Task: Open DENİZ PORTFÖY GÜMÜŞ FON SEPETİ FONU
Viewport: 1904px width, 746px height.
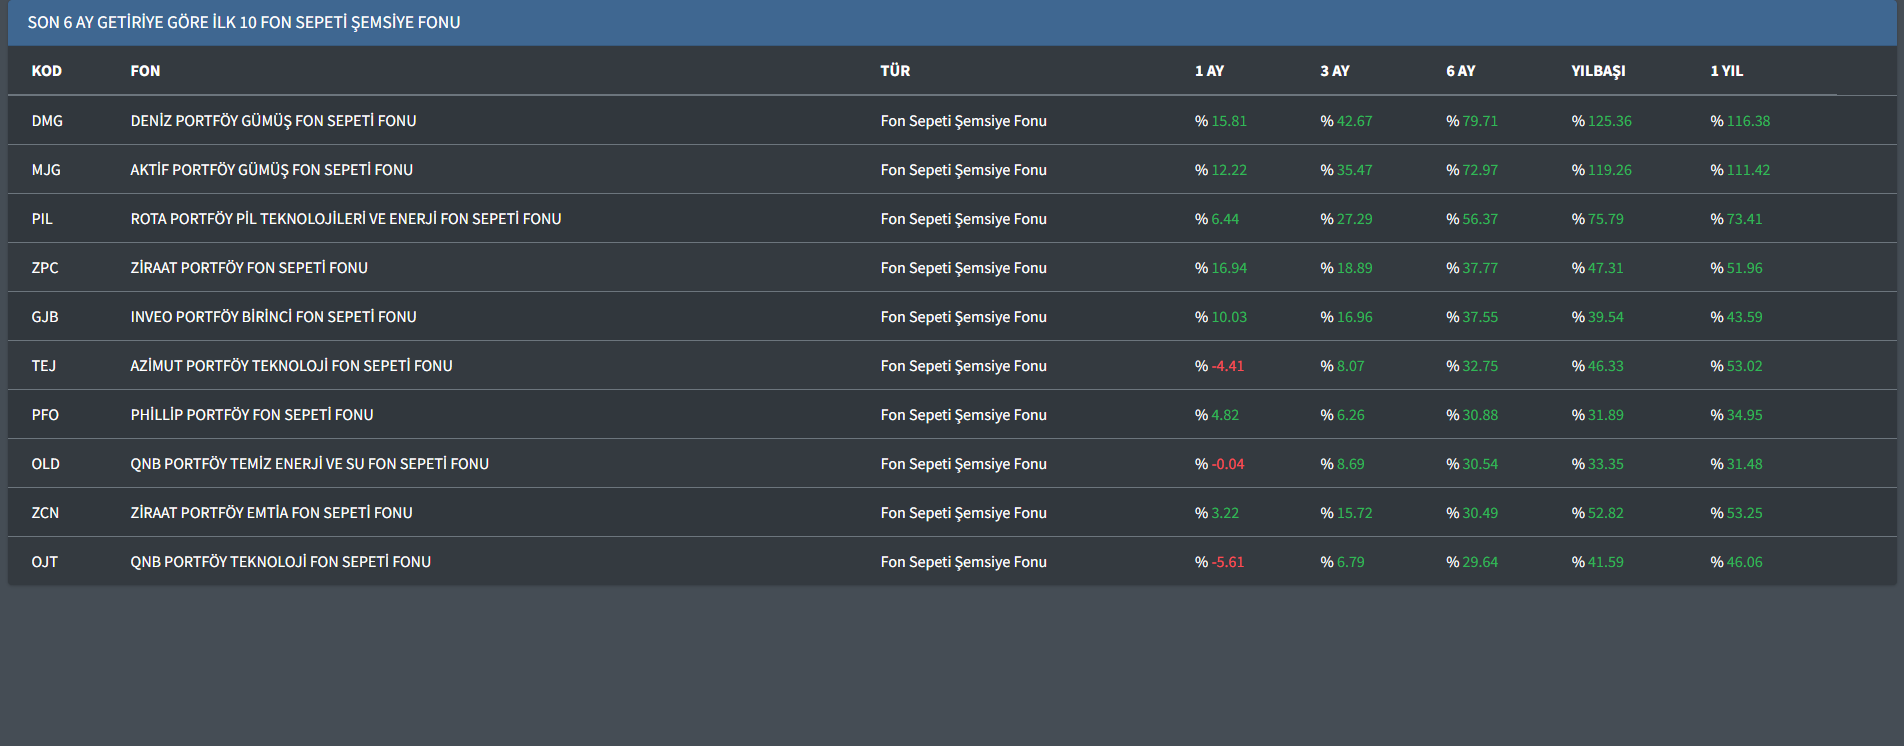Action: [273, 121]
